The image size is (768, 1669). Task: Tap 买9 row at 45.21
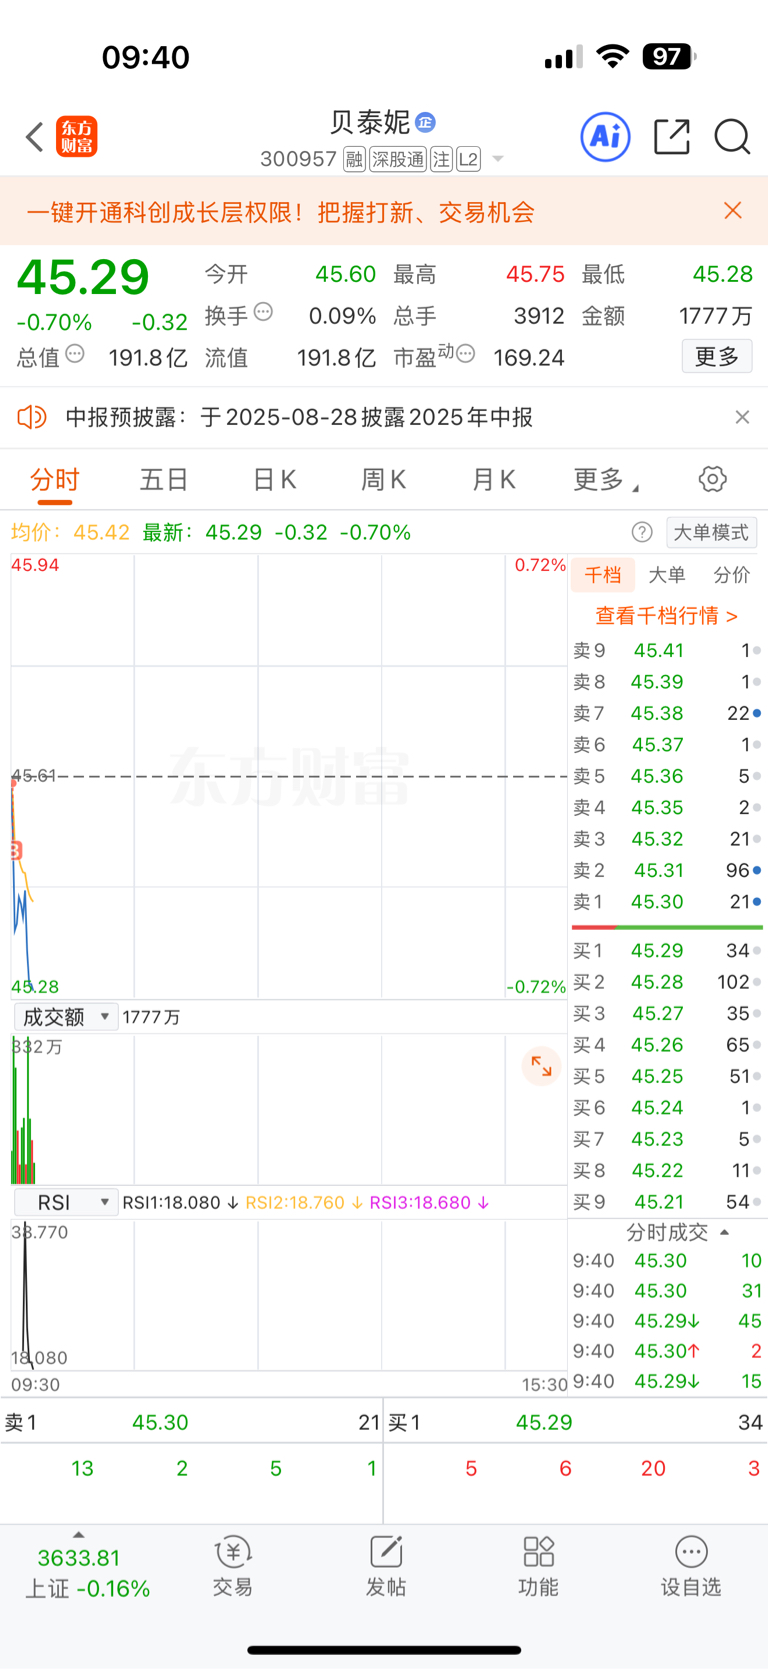point(666,1202)
